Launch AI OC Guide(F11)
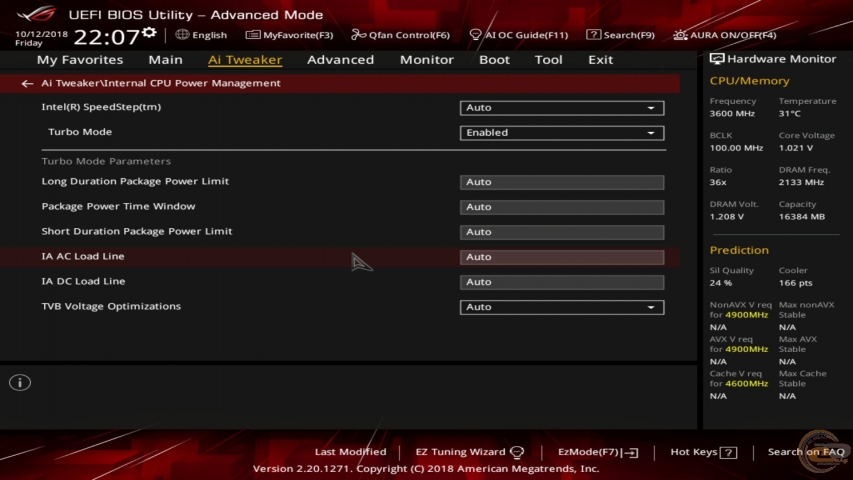Image resolution: width=853 pixels, height=480 pixels. pyautogui.click(x=518, y=35)
